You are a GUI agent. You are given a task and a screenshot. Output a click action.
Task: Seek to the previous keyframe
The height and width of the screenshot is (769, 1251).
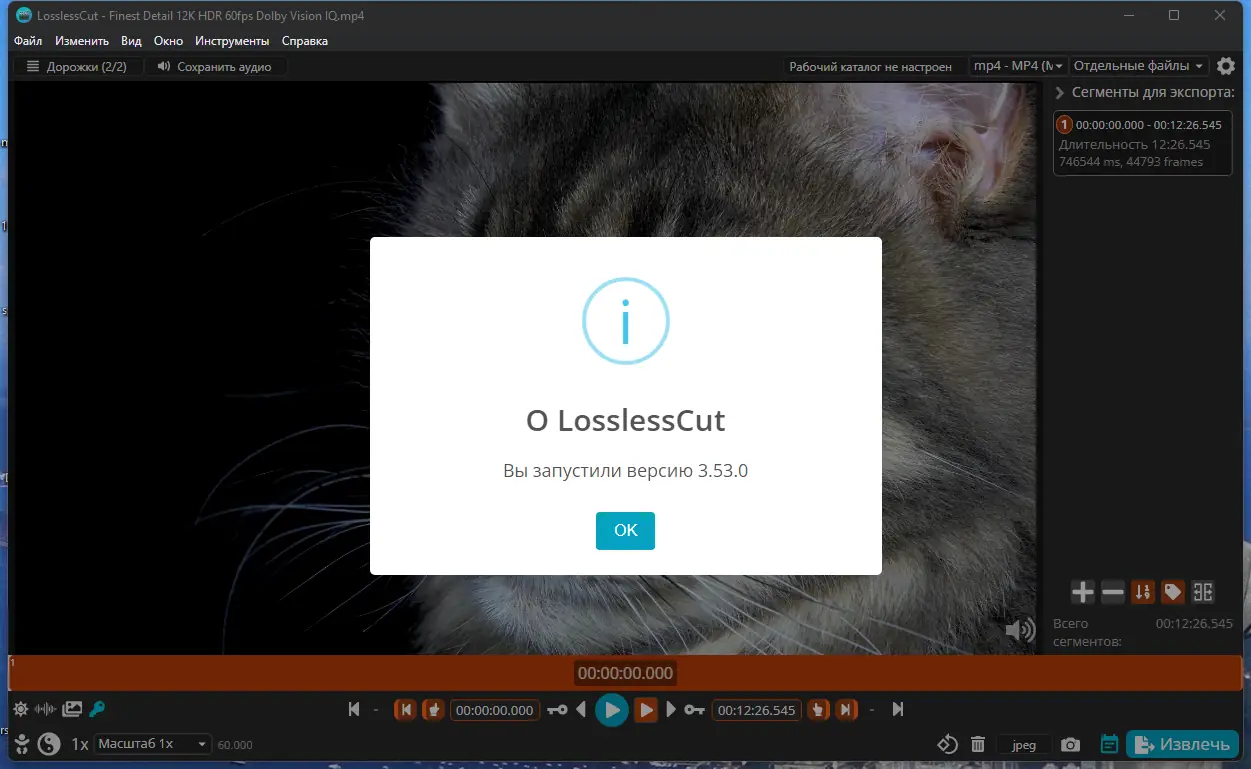point(557,710)
